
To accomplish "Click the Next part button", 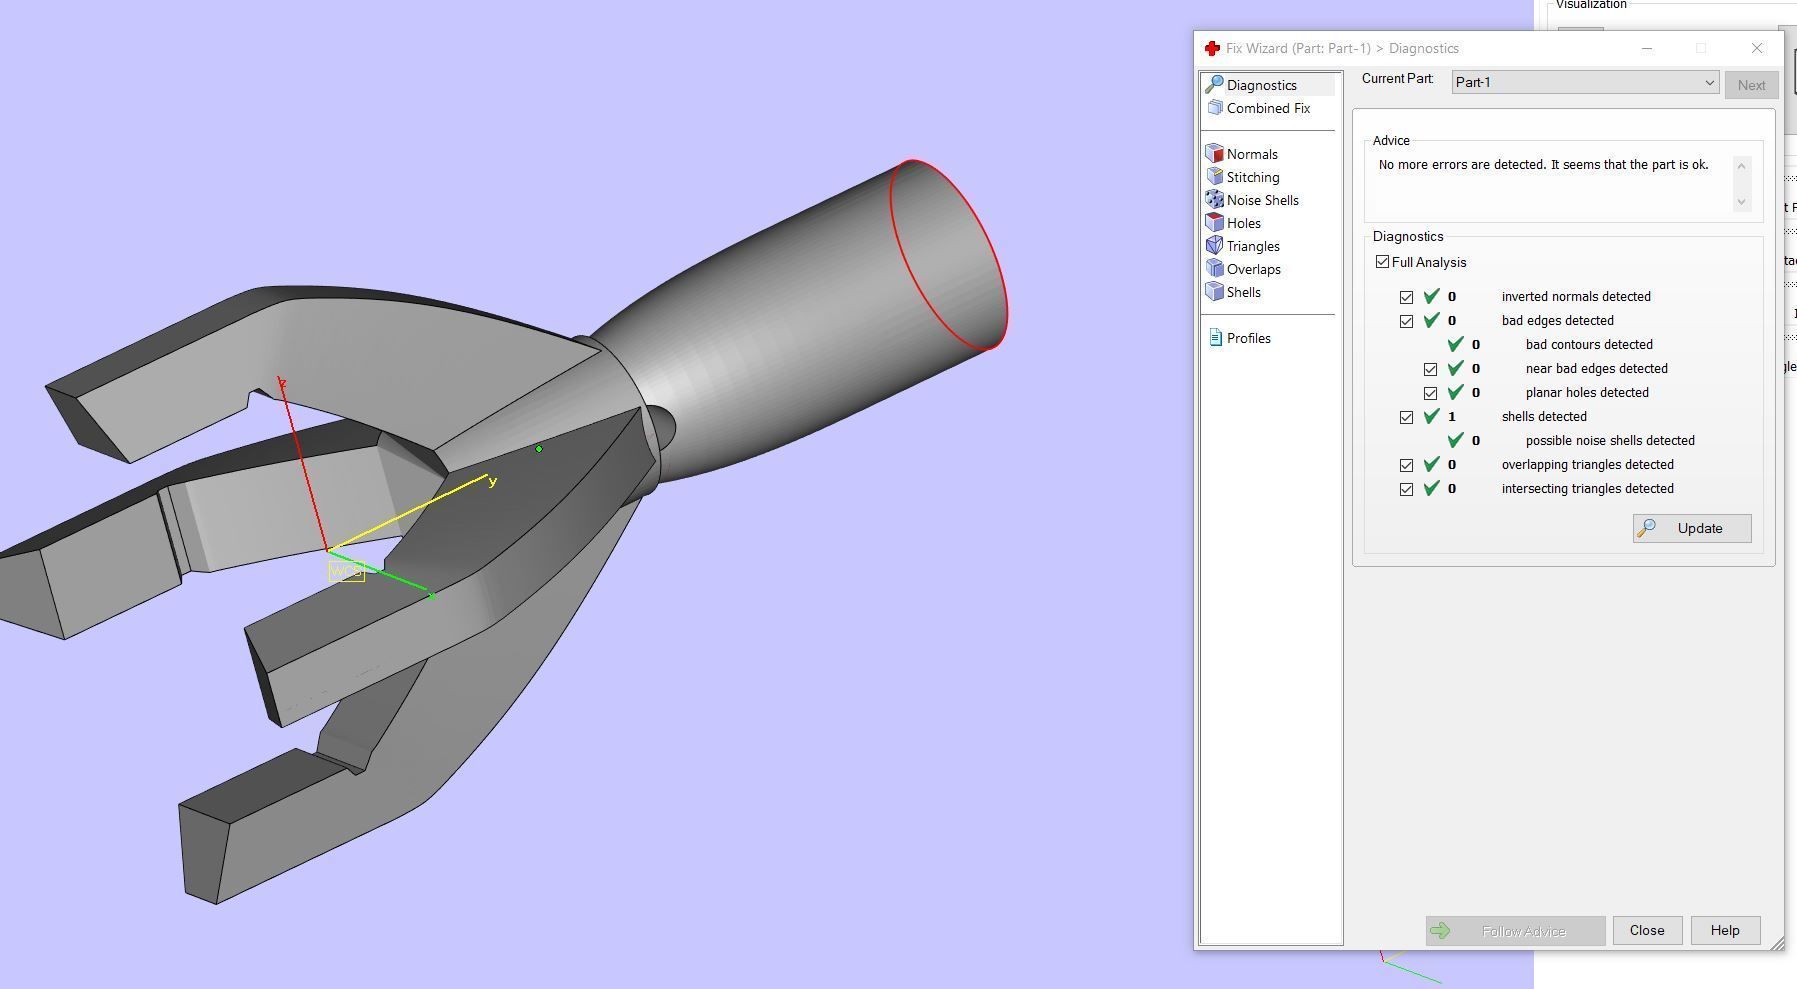I will tap(1751, 85).
